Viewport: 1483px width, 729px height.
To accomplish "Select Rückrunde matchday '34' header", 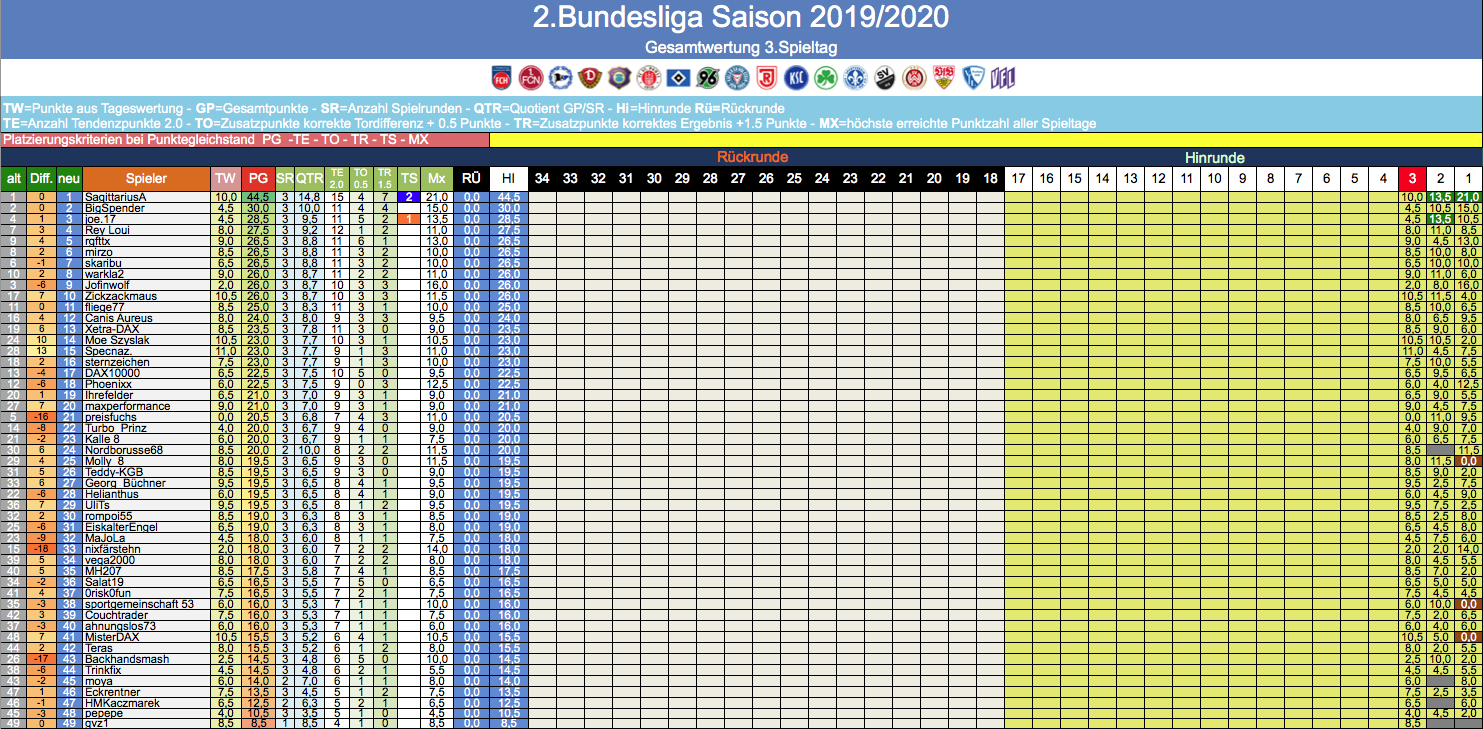I will (542, 178).
